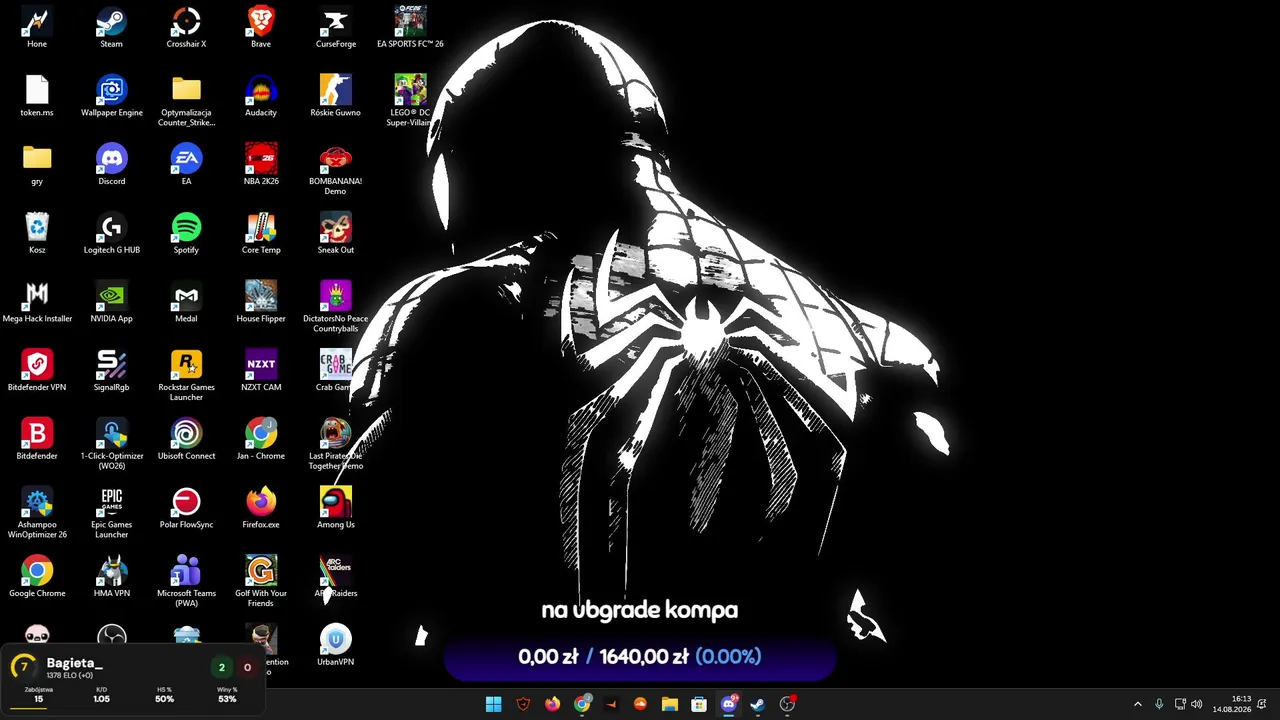
Task: Click the Ashampoo WinOptimizer 26 icon
Action: tap(37, 514)
